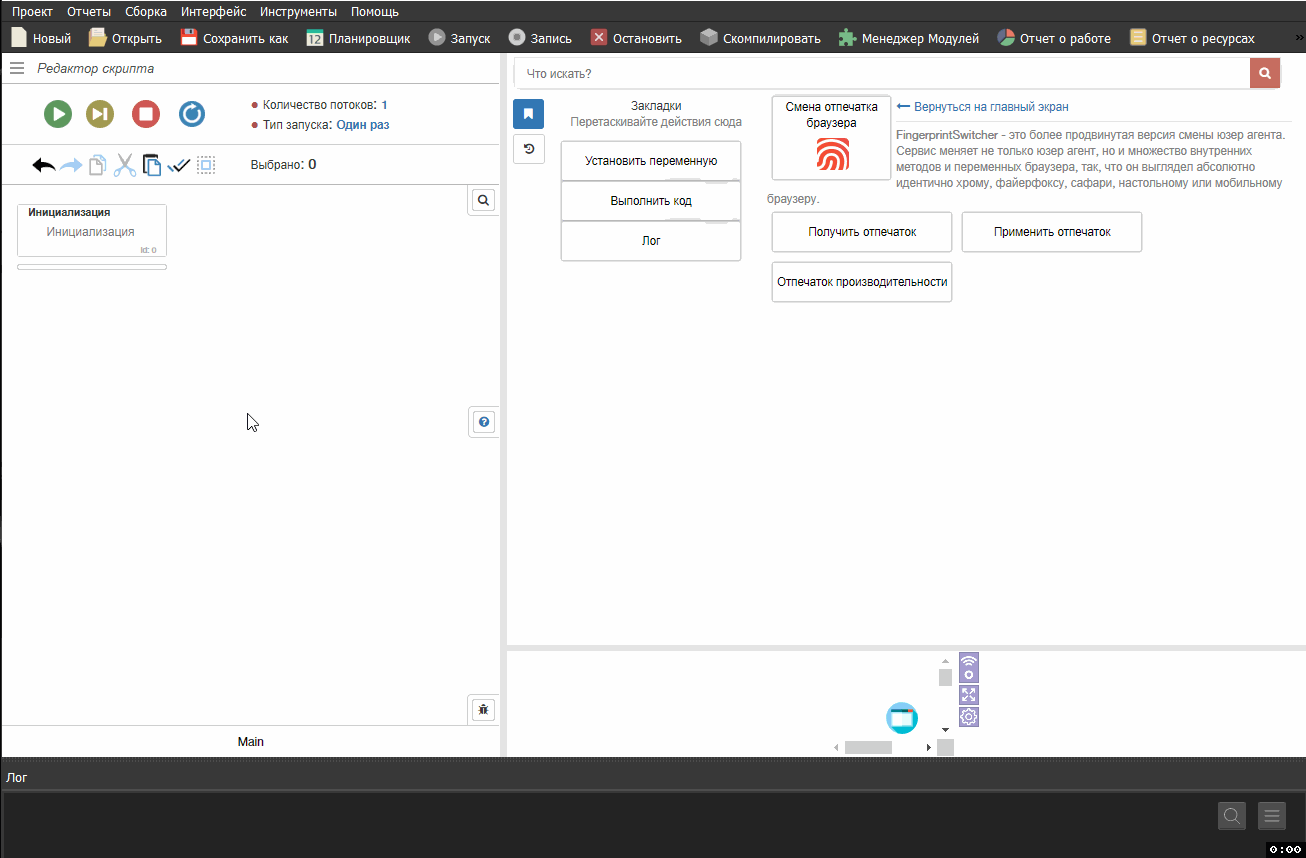Toggle the blue bookmarks panel button
Screen dimensions: 1306x858
click(528, 114)
